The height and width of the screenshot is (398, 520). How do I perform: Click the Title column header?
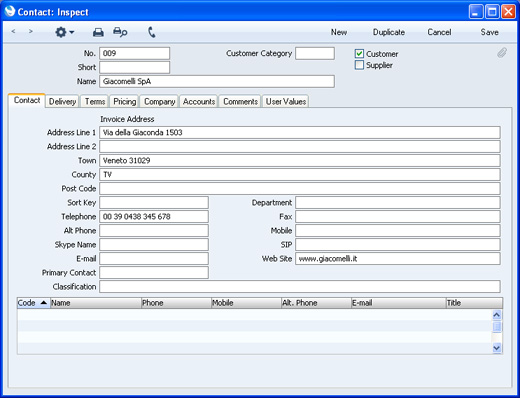(x=474, y=303)
